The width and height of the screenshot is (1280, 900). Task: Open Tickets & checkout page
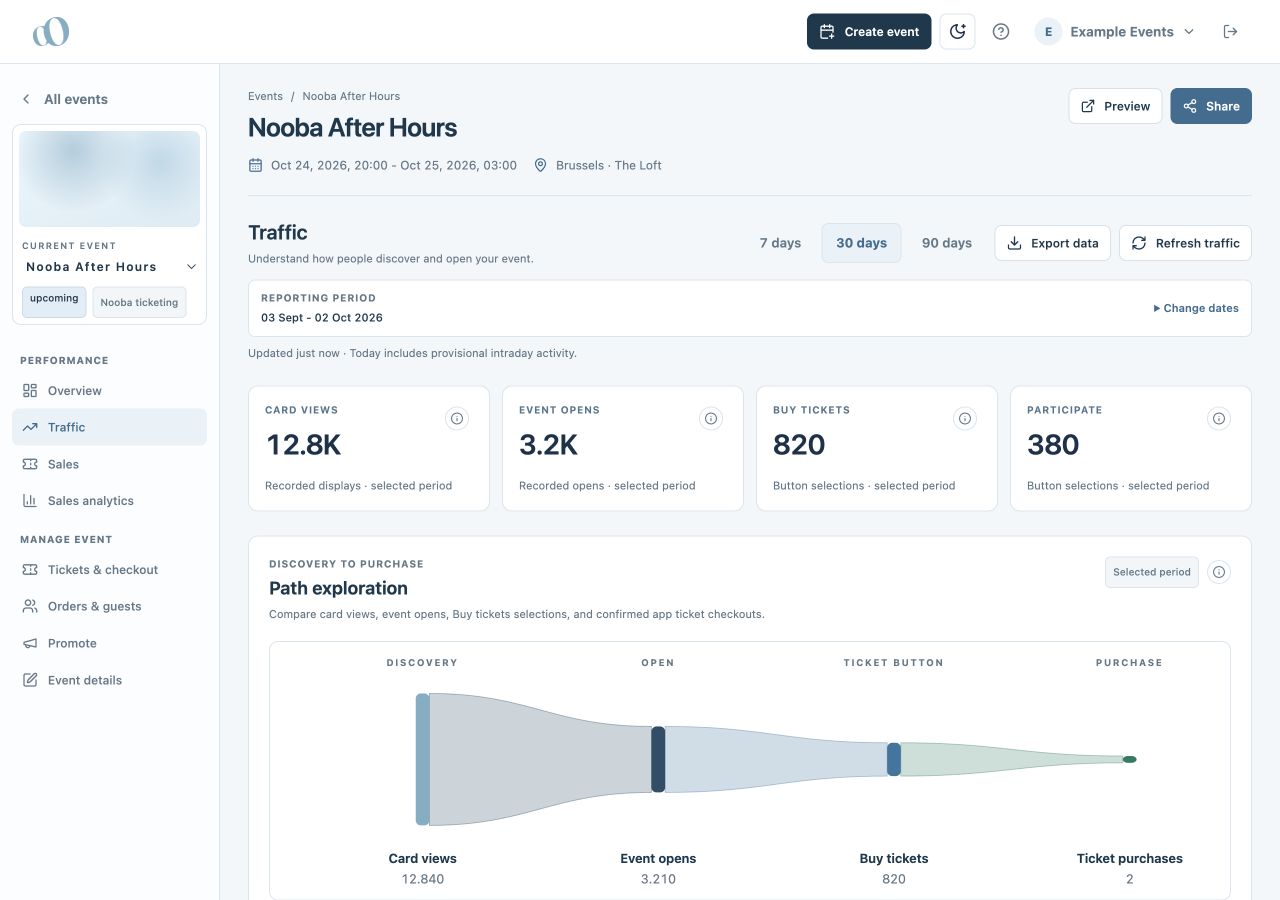pos(110,570)
